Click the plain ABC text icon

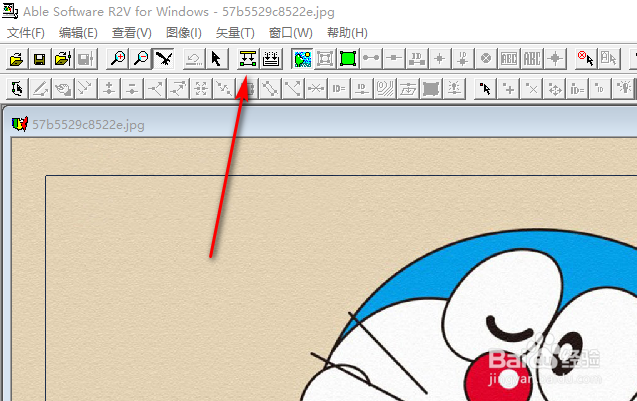pos(532,59)
